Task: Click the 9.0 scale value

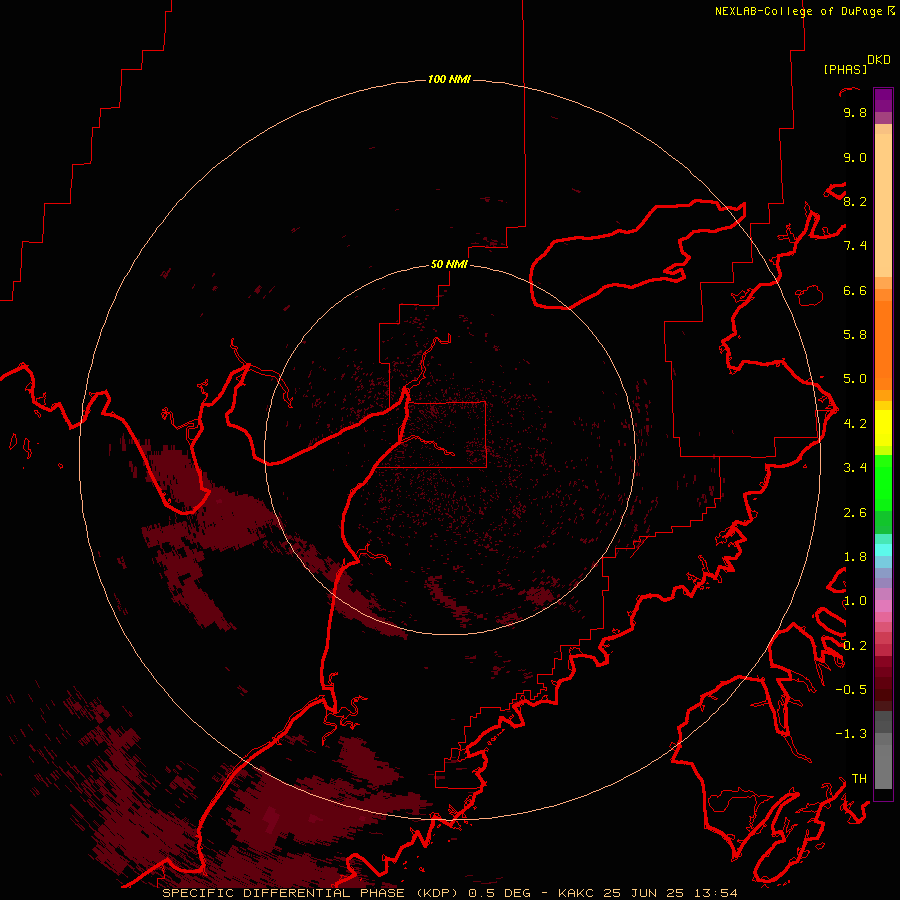Action: 855,157
